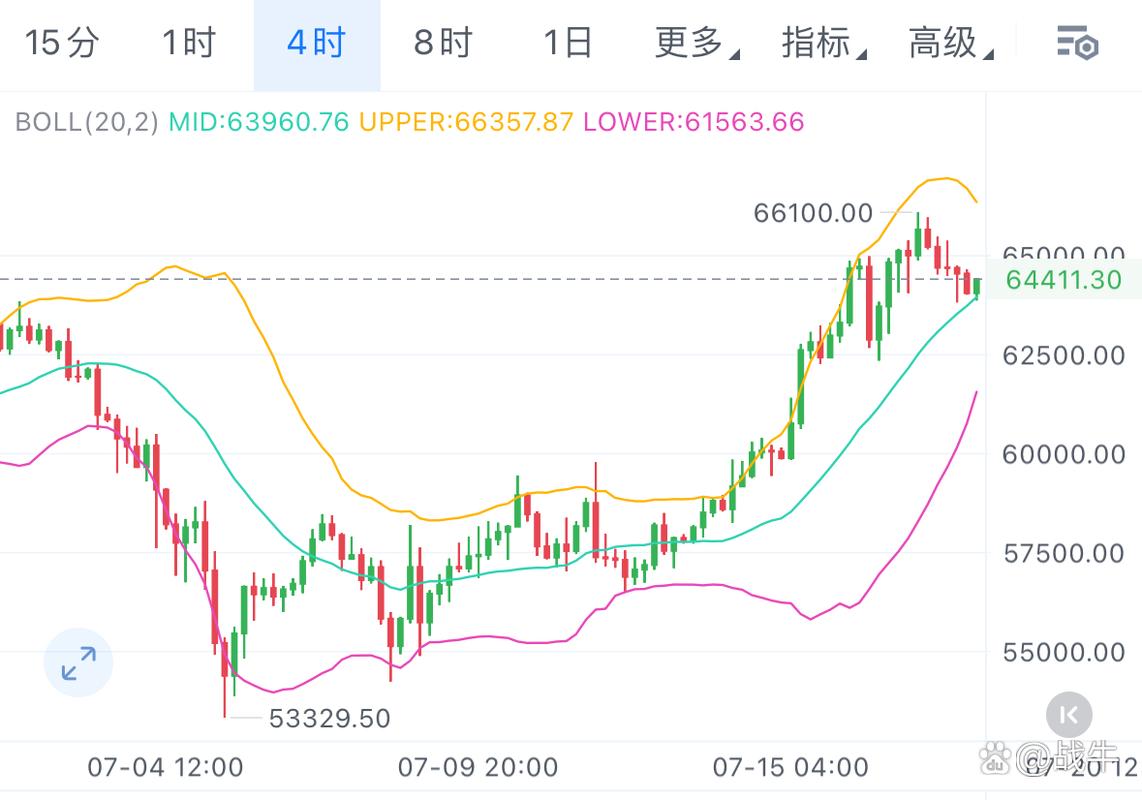Switch to 1时 timeframe

(x=189, y=44)
